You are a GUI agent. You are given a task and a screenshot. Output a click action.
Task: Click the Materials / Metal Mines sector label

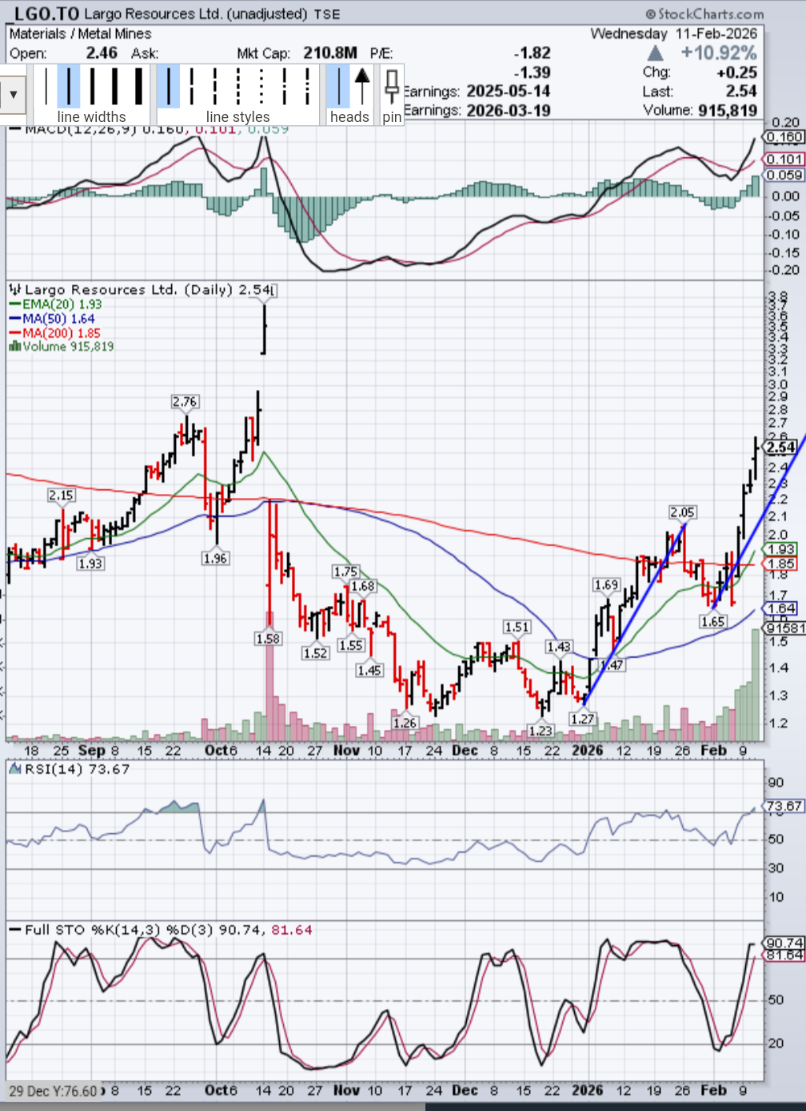(80, 33)
